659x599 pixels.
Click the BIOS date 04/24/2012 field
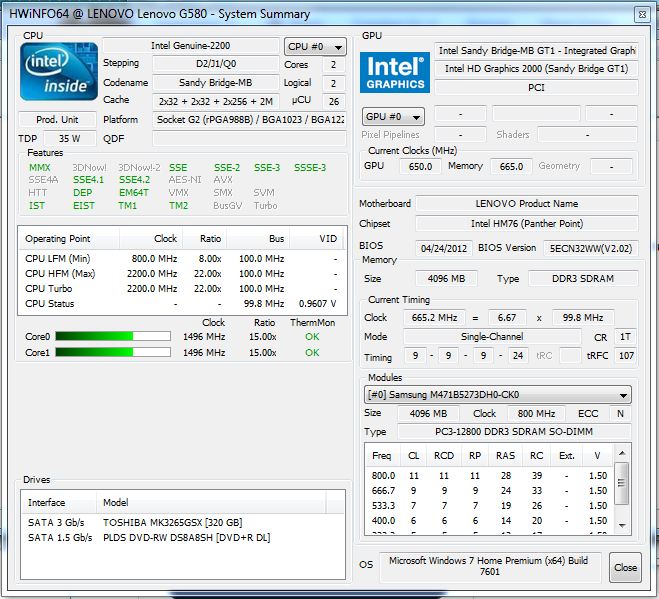coord(444,248)
